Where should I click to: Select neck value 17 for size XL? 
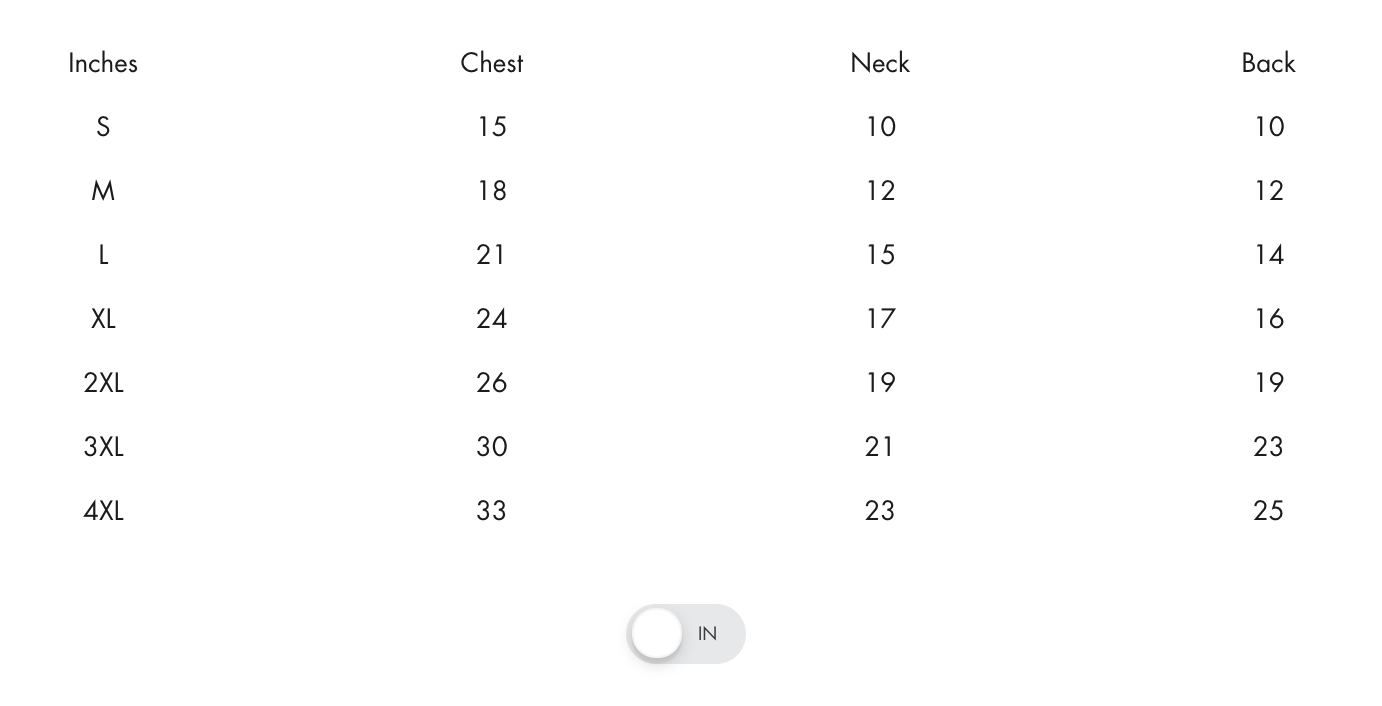coord(880,319)
